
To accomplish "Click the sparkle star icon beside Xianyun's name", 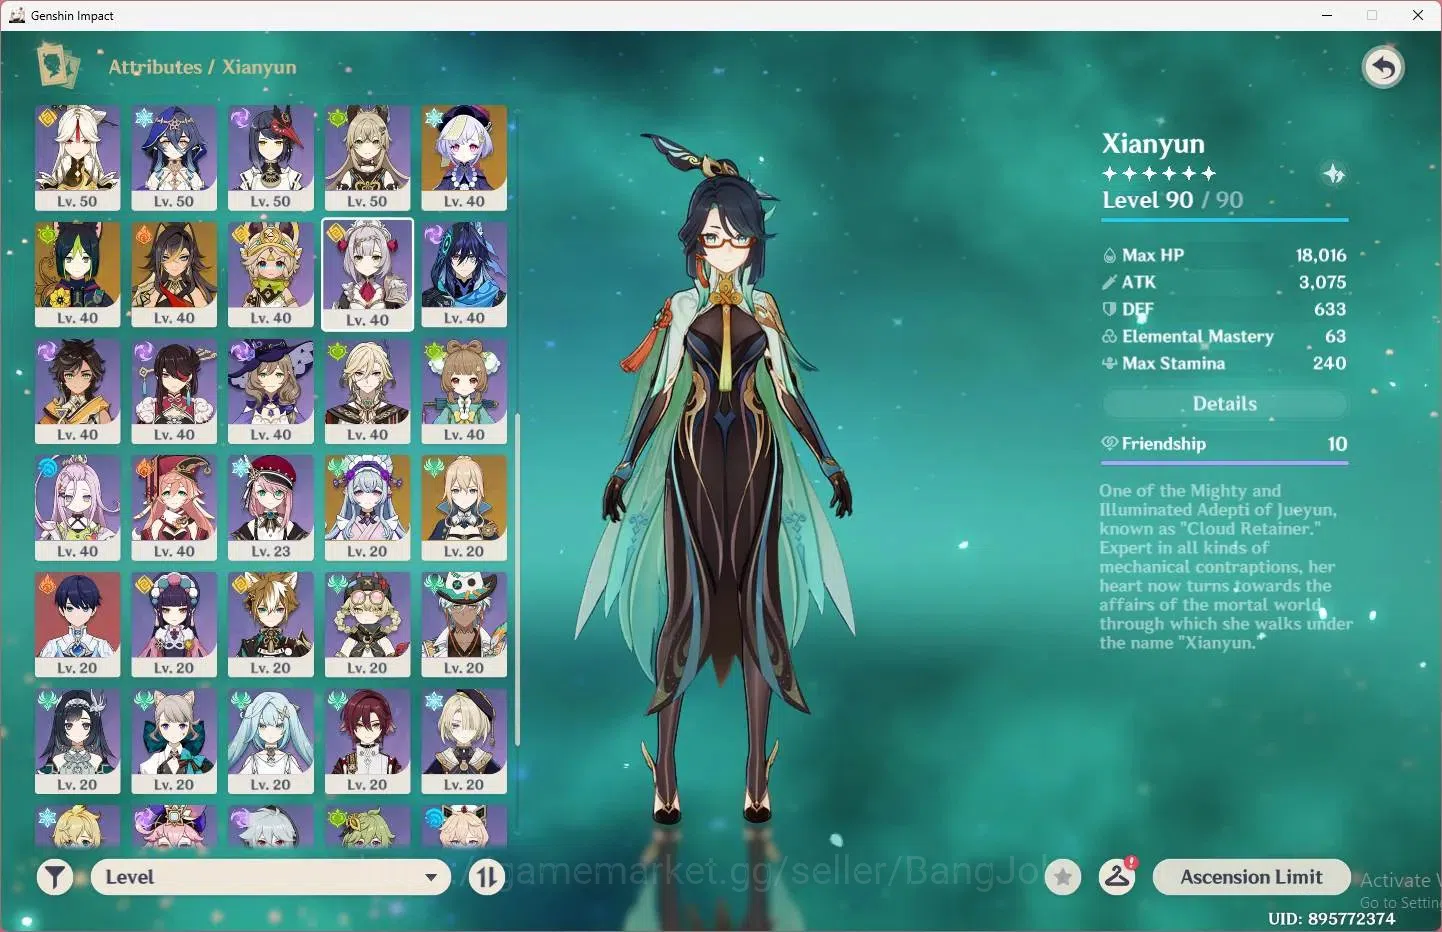I will point(1334,174).
